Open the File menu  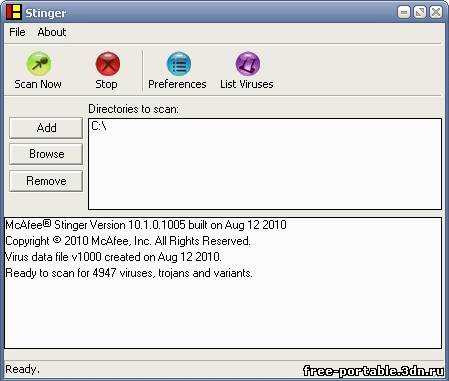[x=17, y=32]
